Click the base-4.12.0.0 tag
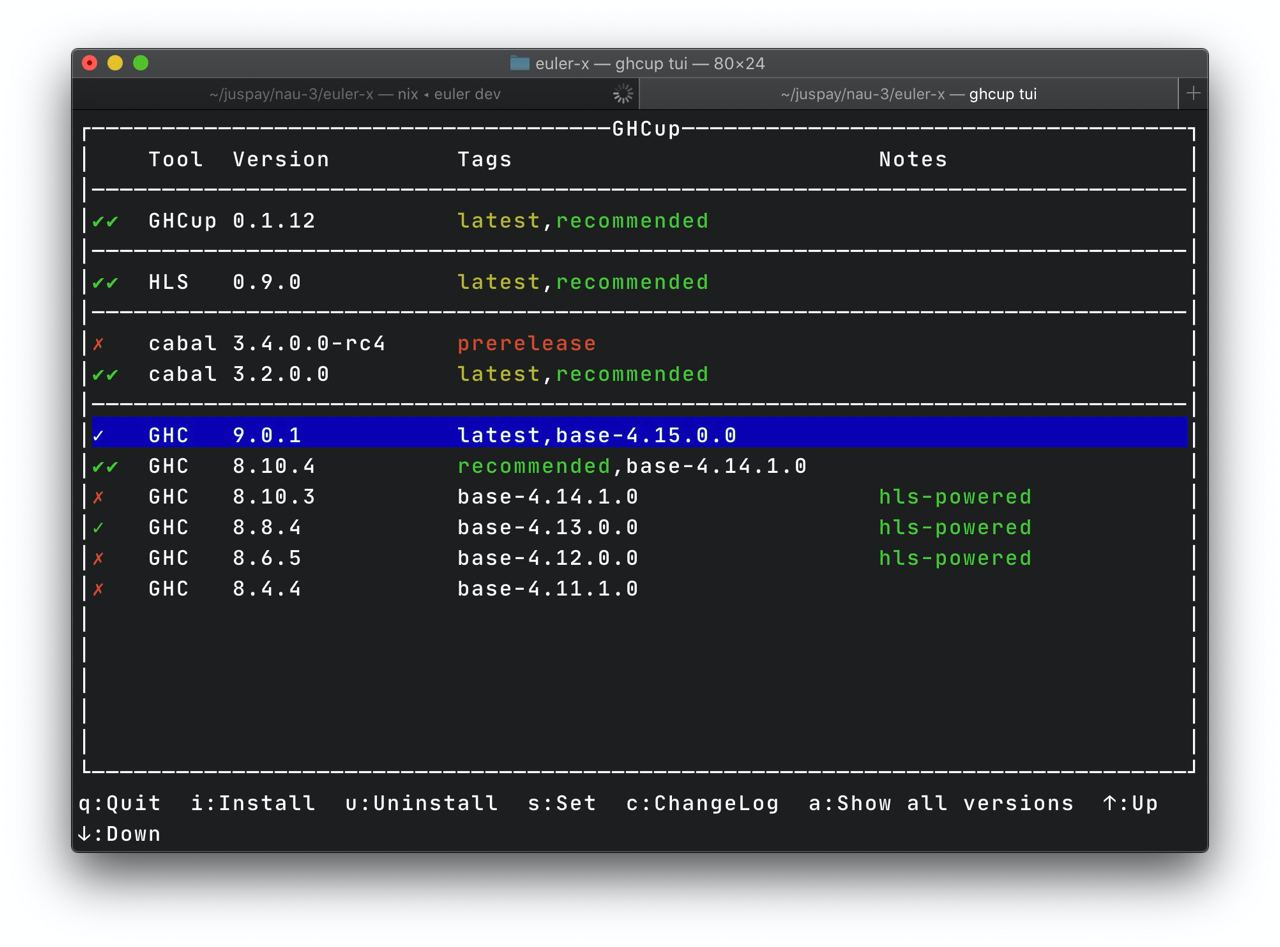Screen dimensions: 1280x947 pyautogui.click(x=548, y=559)
